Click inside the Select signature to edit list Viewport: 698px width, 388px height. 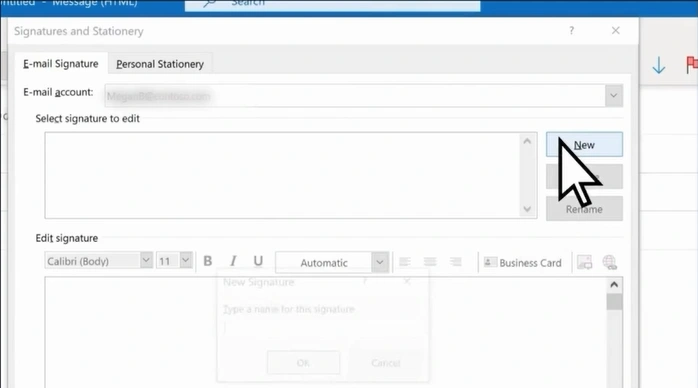(283, 175)
